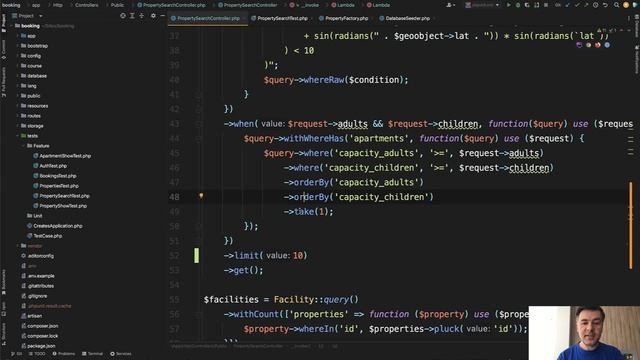The image size is (640, 360).
Task: Open the Terminal tool window
Action: pos(93,353)
